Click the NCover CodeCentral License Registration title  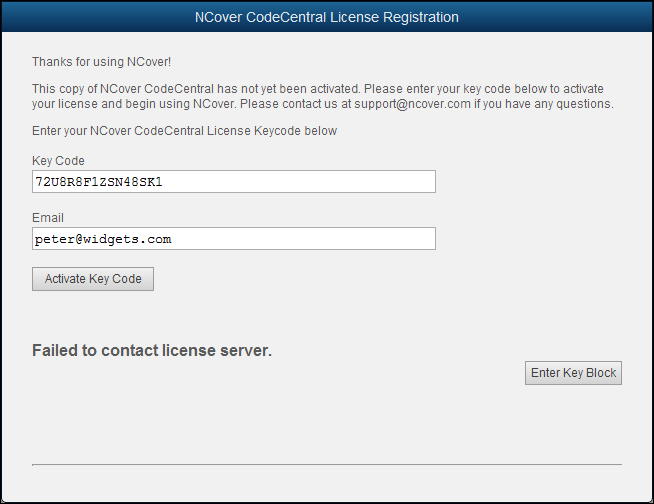pos(327,18)
